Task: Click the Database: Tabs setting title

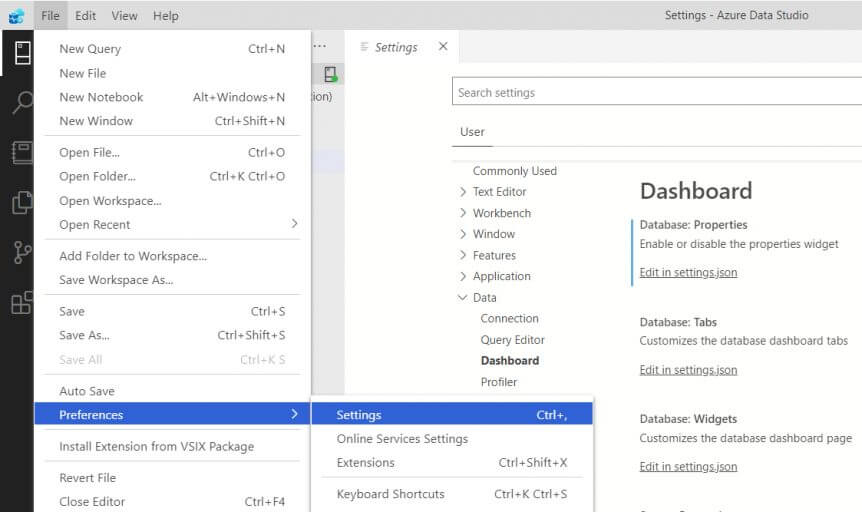Action: (x=678, y=322)
